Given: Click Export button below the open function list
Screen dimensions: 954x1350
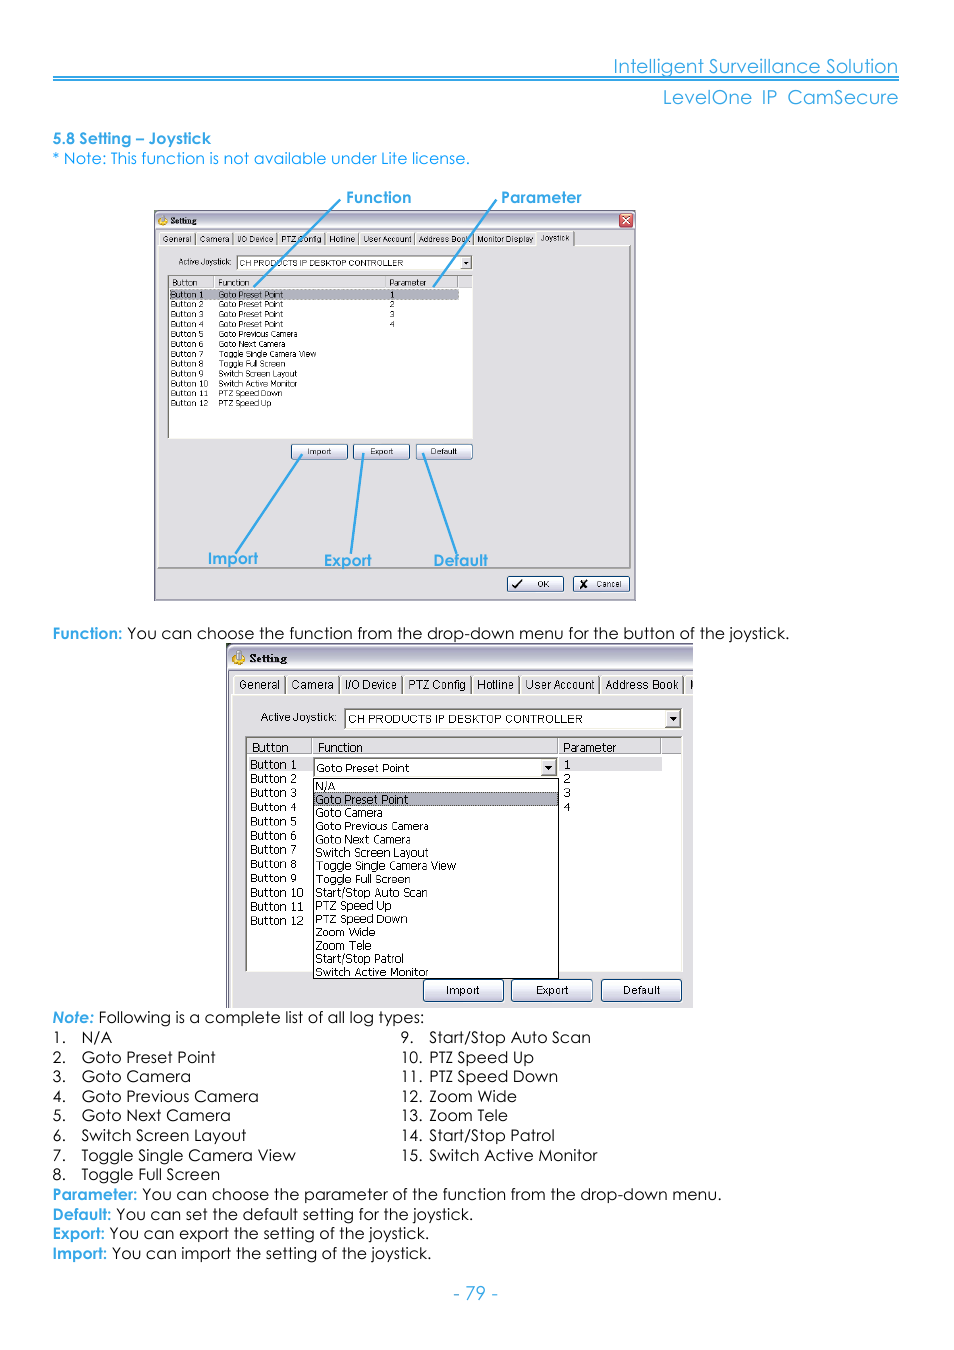Looking at the screenshot, I should point(552,990).
